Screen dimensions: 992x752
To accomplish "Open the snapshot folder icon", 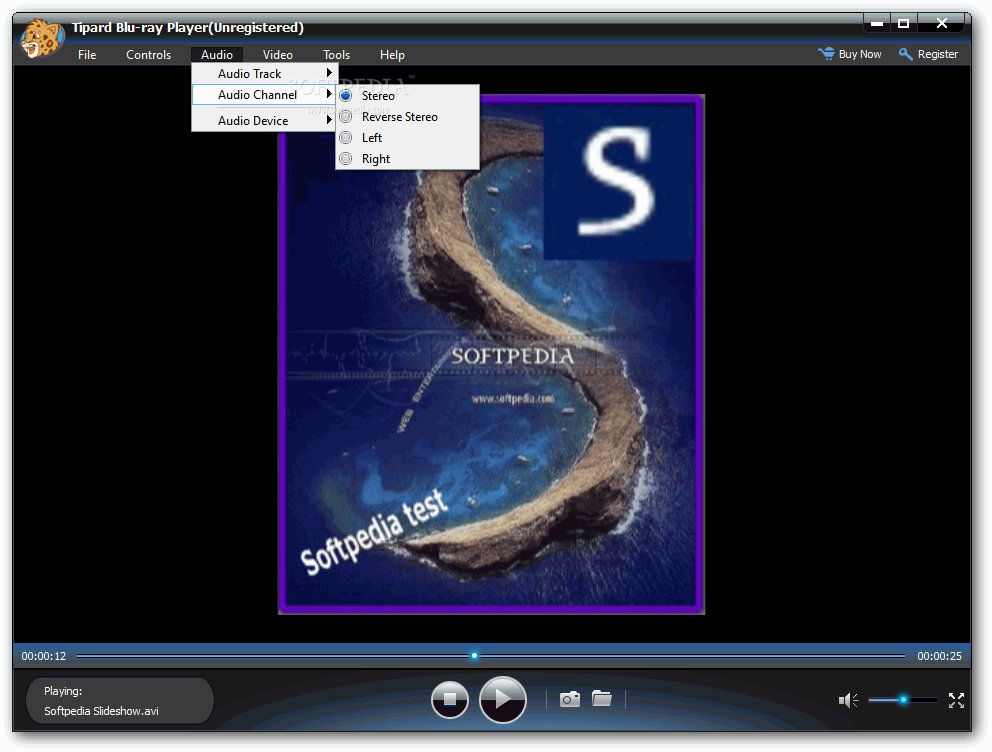I will (x=602, y=698).
